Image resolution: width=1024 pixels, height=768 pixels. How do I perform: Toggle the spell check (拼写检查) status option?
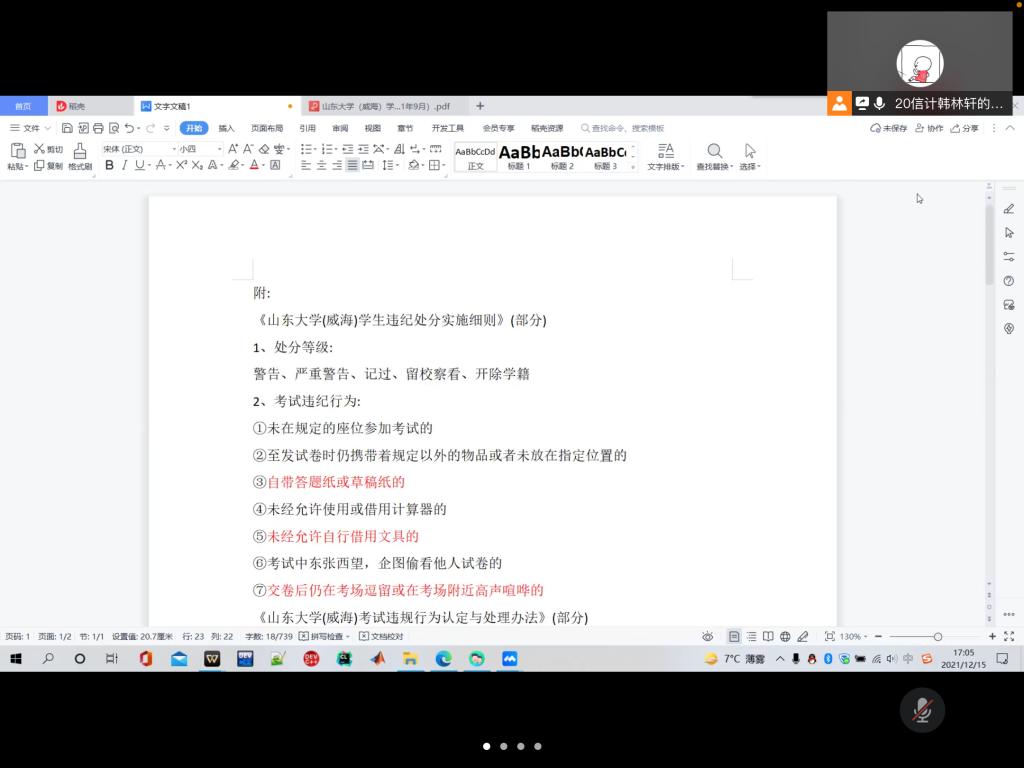click(324, 636)
